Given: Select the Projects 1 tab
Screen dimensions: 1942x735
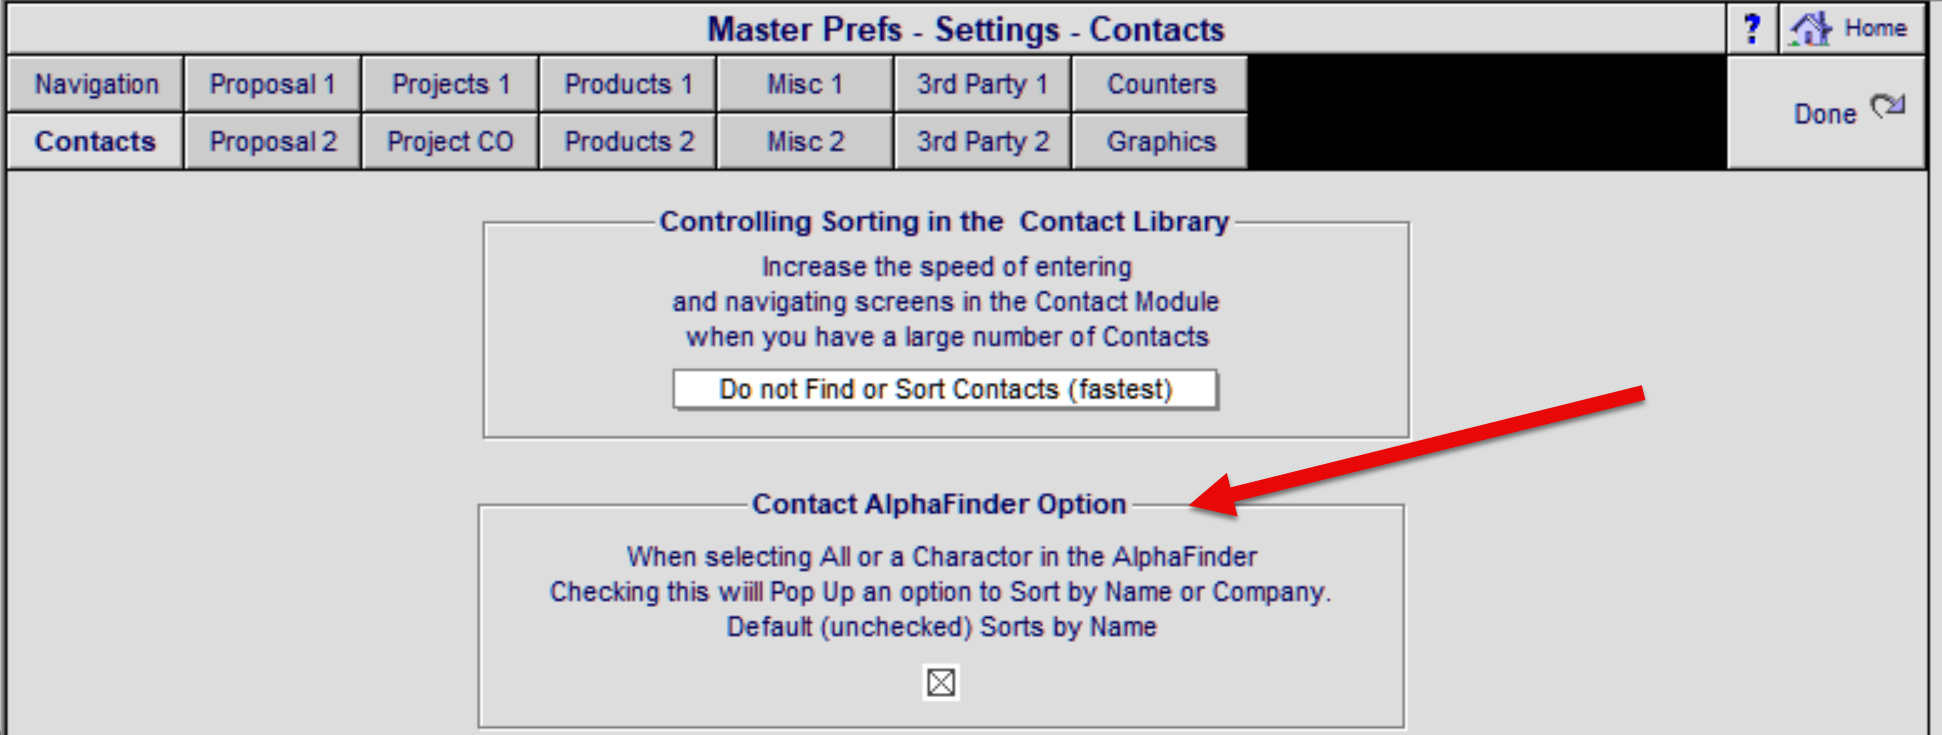Looking at the screenshot, I should (450, 84).
